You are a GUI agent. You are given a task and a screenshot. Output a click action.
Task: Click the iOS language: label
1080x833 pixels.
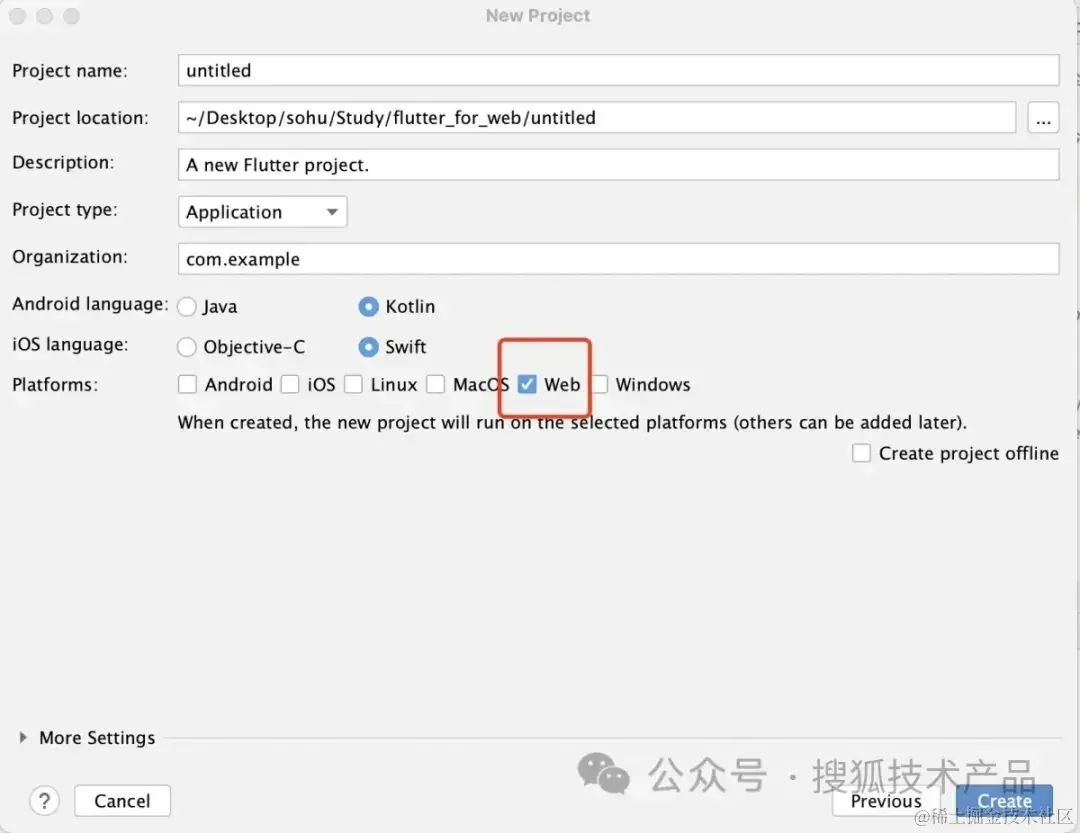point(70,344)
